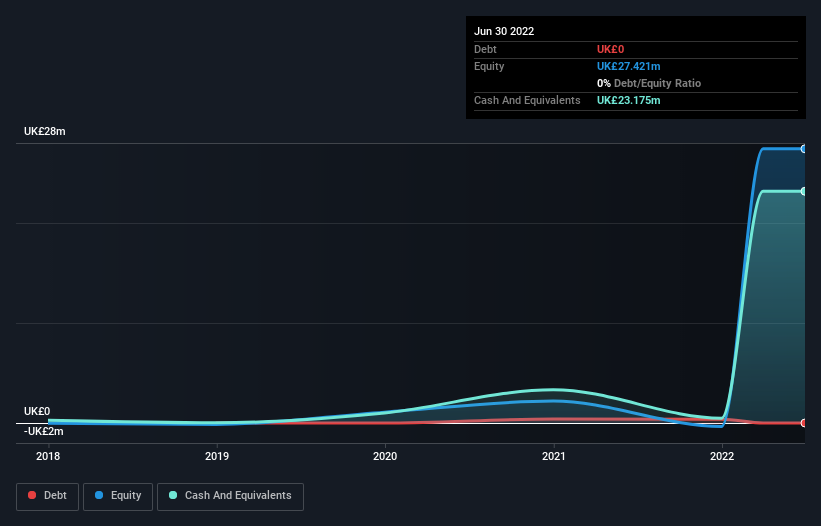The image size is (821, 526).
Task: Click the 2018 x-axis label
Action: [48, 456]
